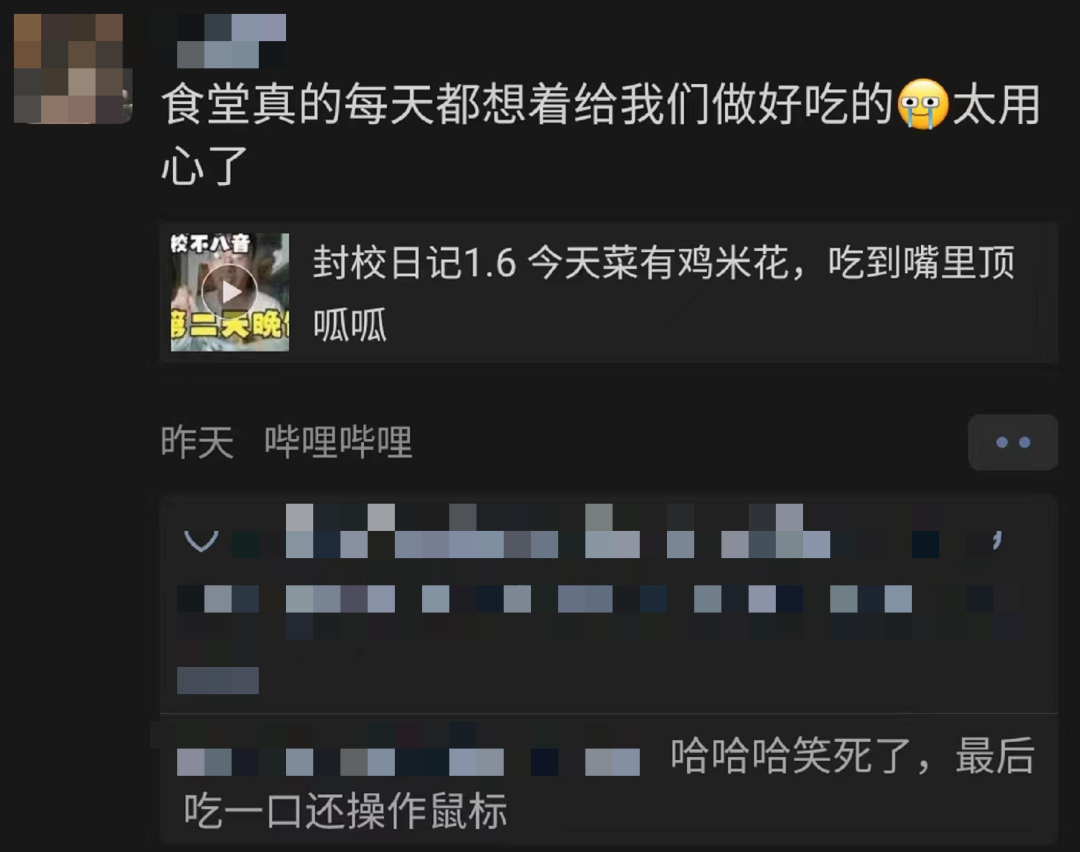1080x852 pixels.
Task: Open the poster's blurred avatar
Action: coord(73,69)
